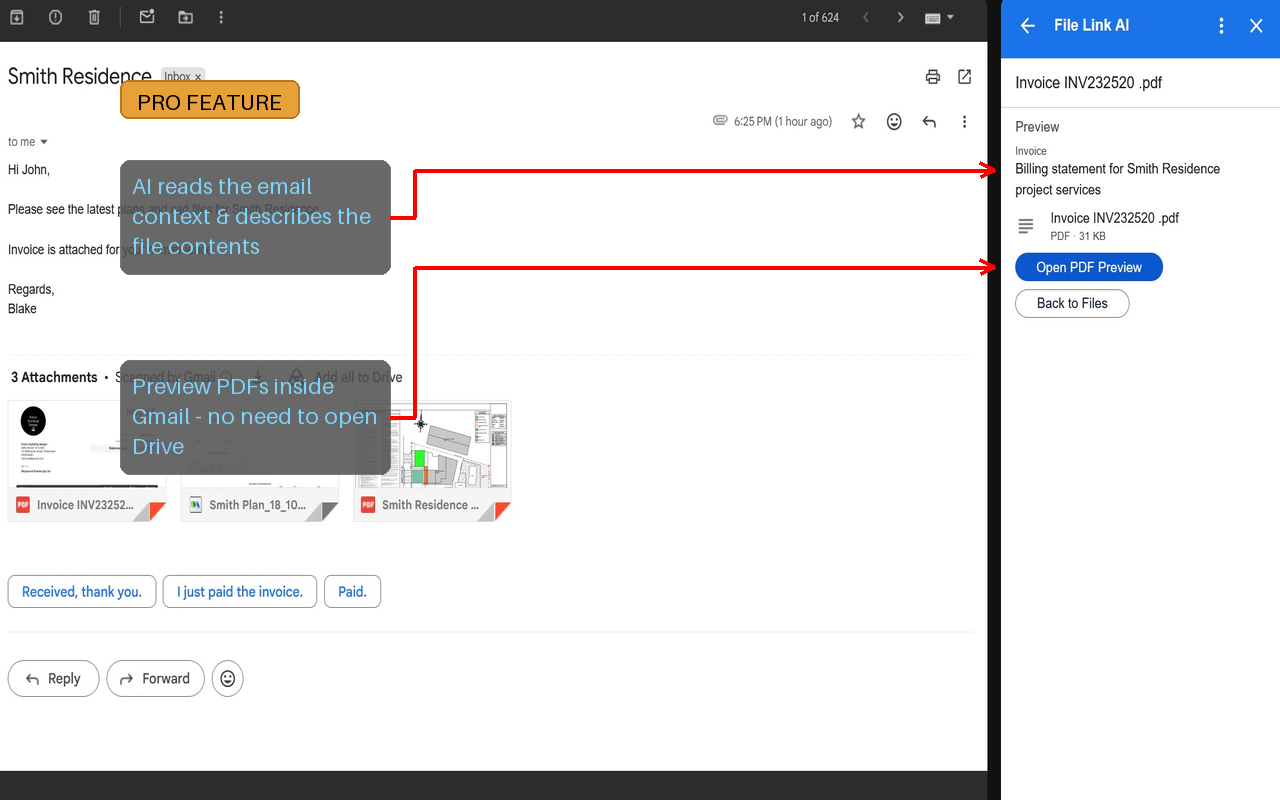The height and width of the screenshot is (800, 1280).
Task: Remove the Inbox label from the email
Action: click(x=198, y=77)
